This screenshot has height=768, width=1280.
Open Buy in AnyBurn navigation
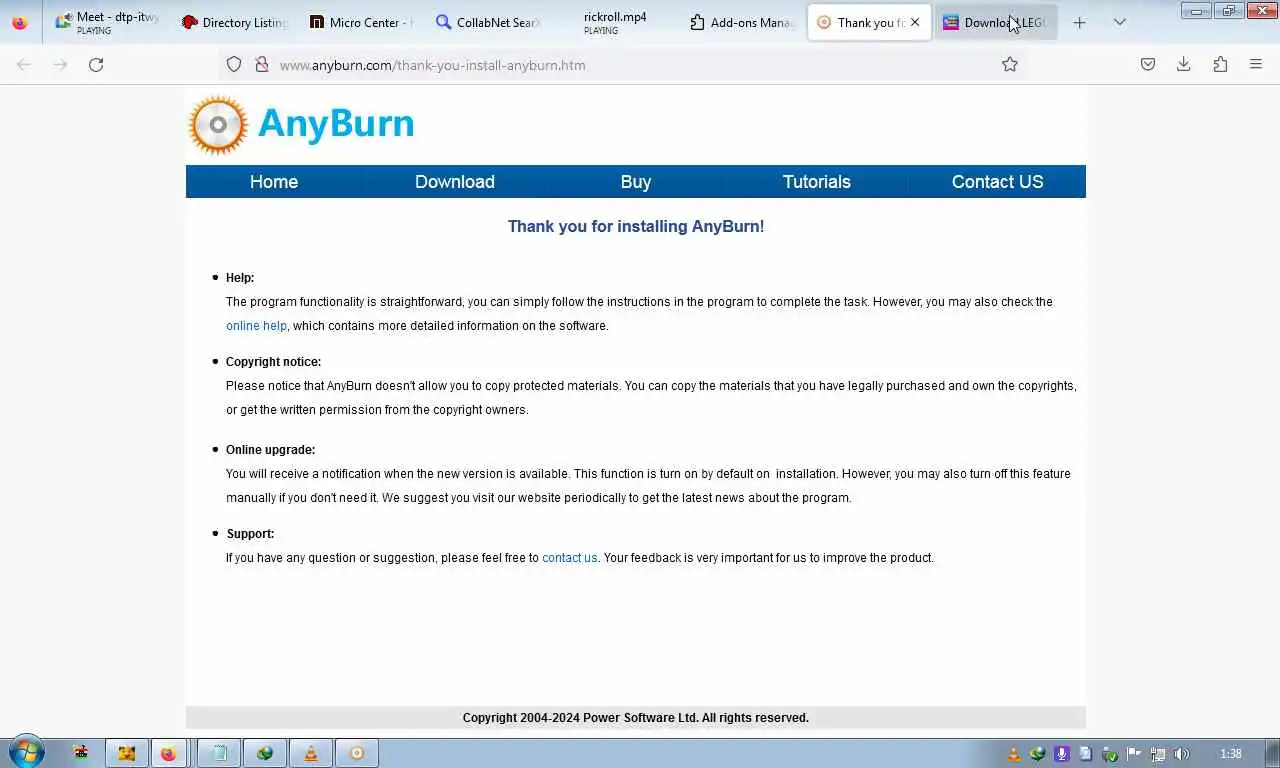636,181
